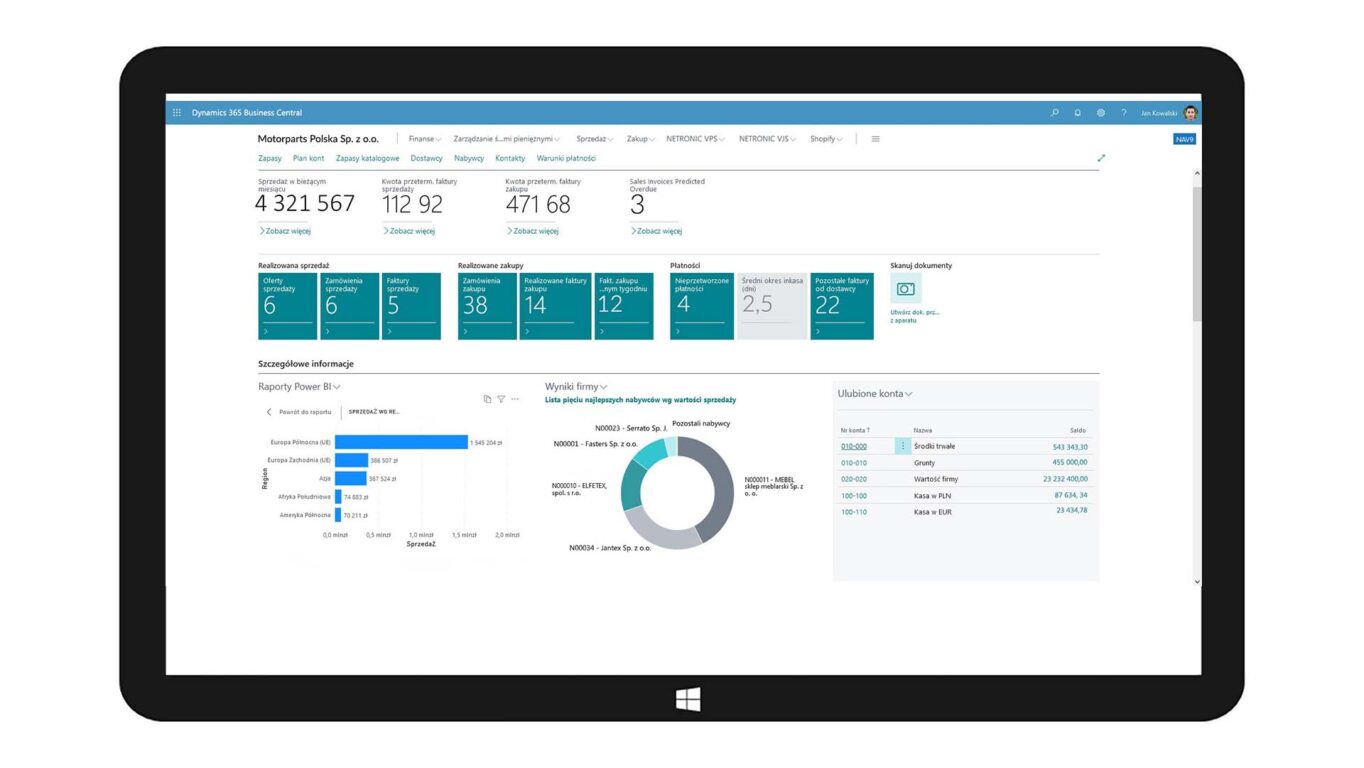The image size is (1364, 768).
Task: Open row options dots for account 010-000
Action: [903, 446]
